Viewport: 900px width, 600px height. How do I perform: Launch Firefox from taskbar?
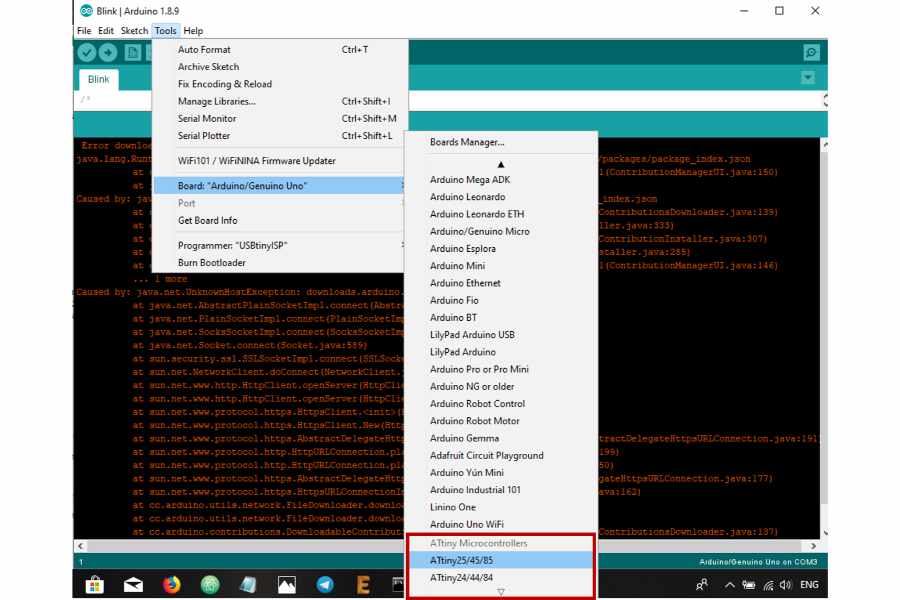click(x=171, y=585)
